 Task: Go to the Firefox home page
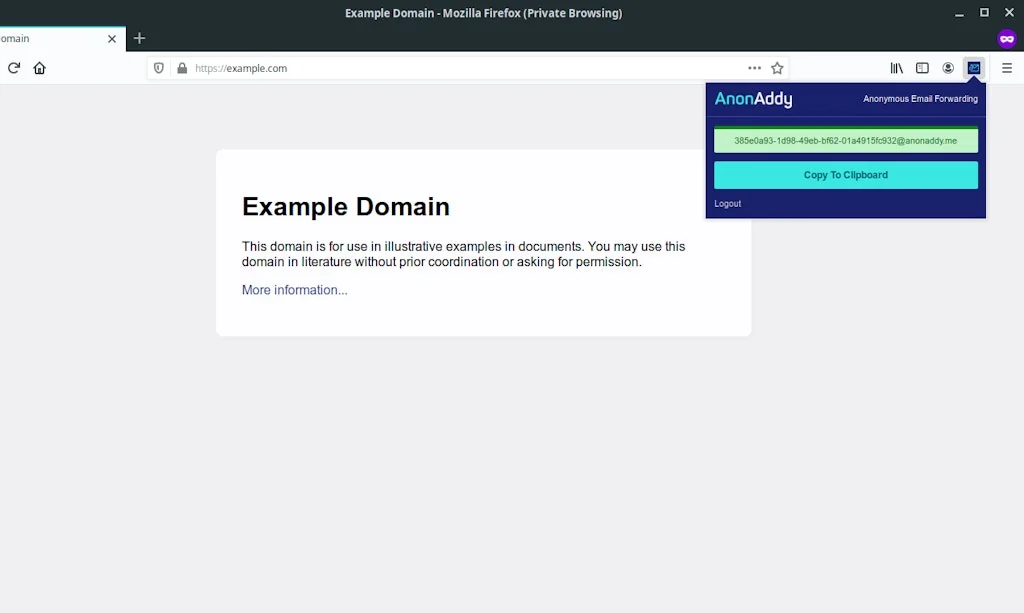[40, 68]
